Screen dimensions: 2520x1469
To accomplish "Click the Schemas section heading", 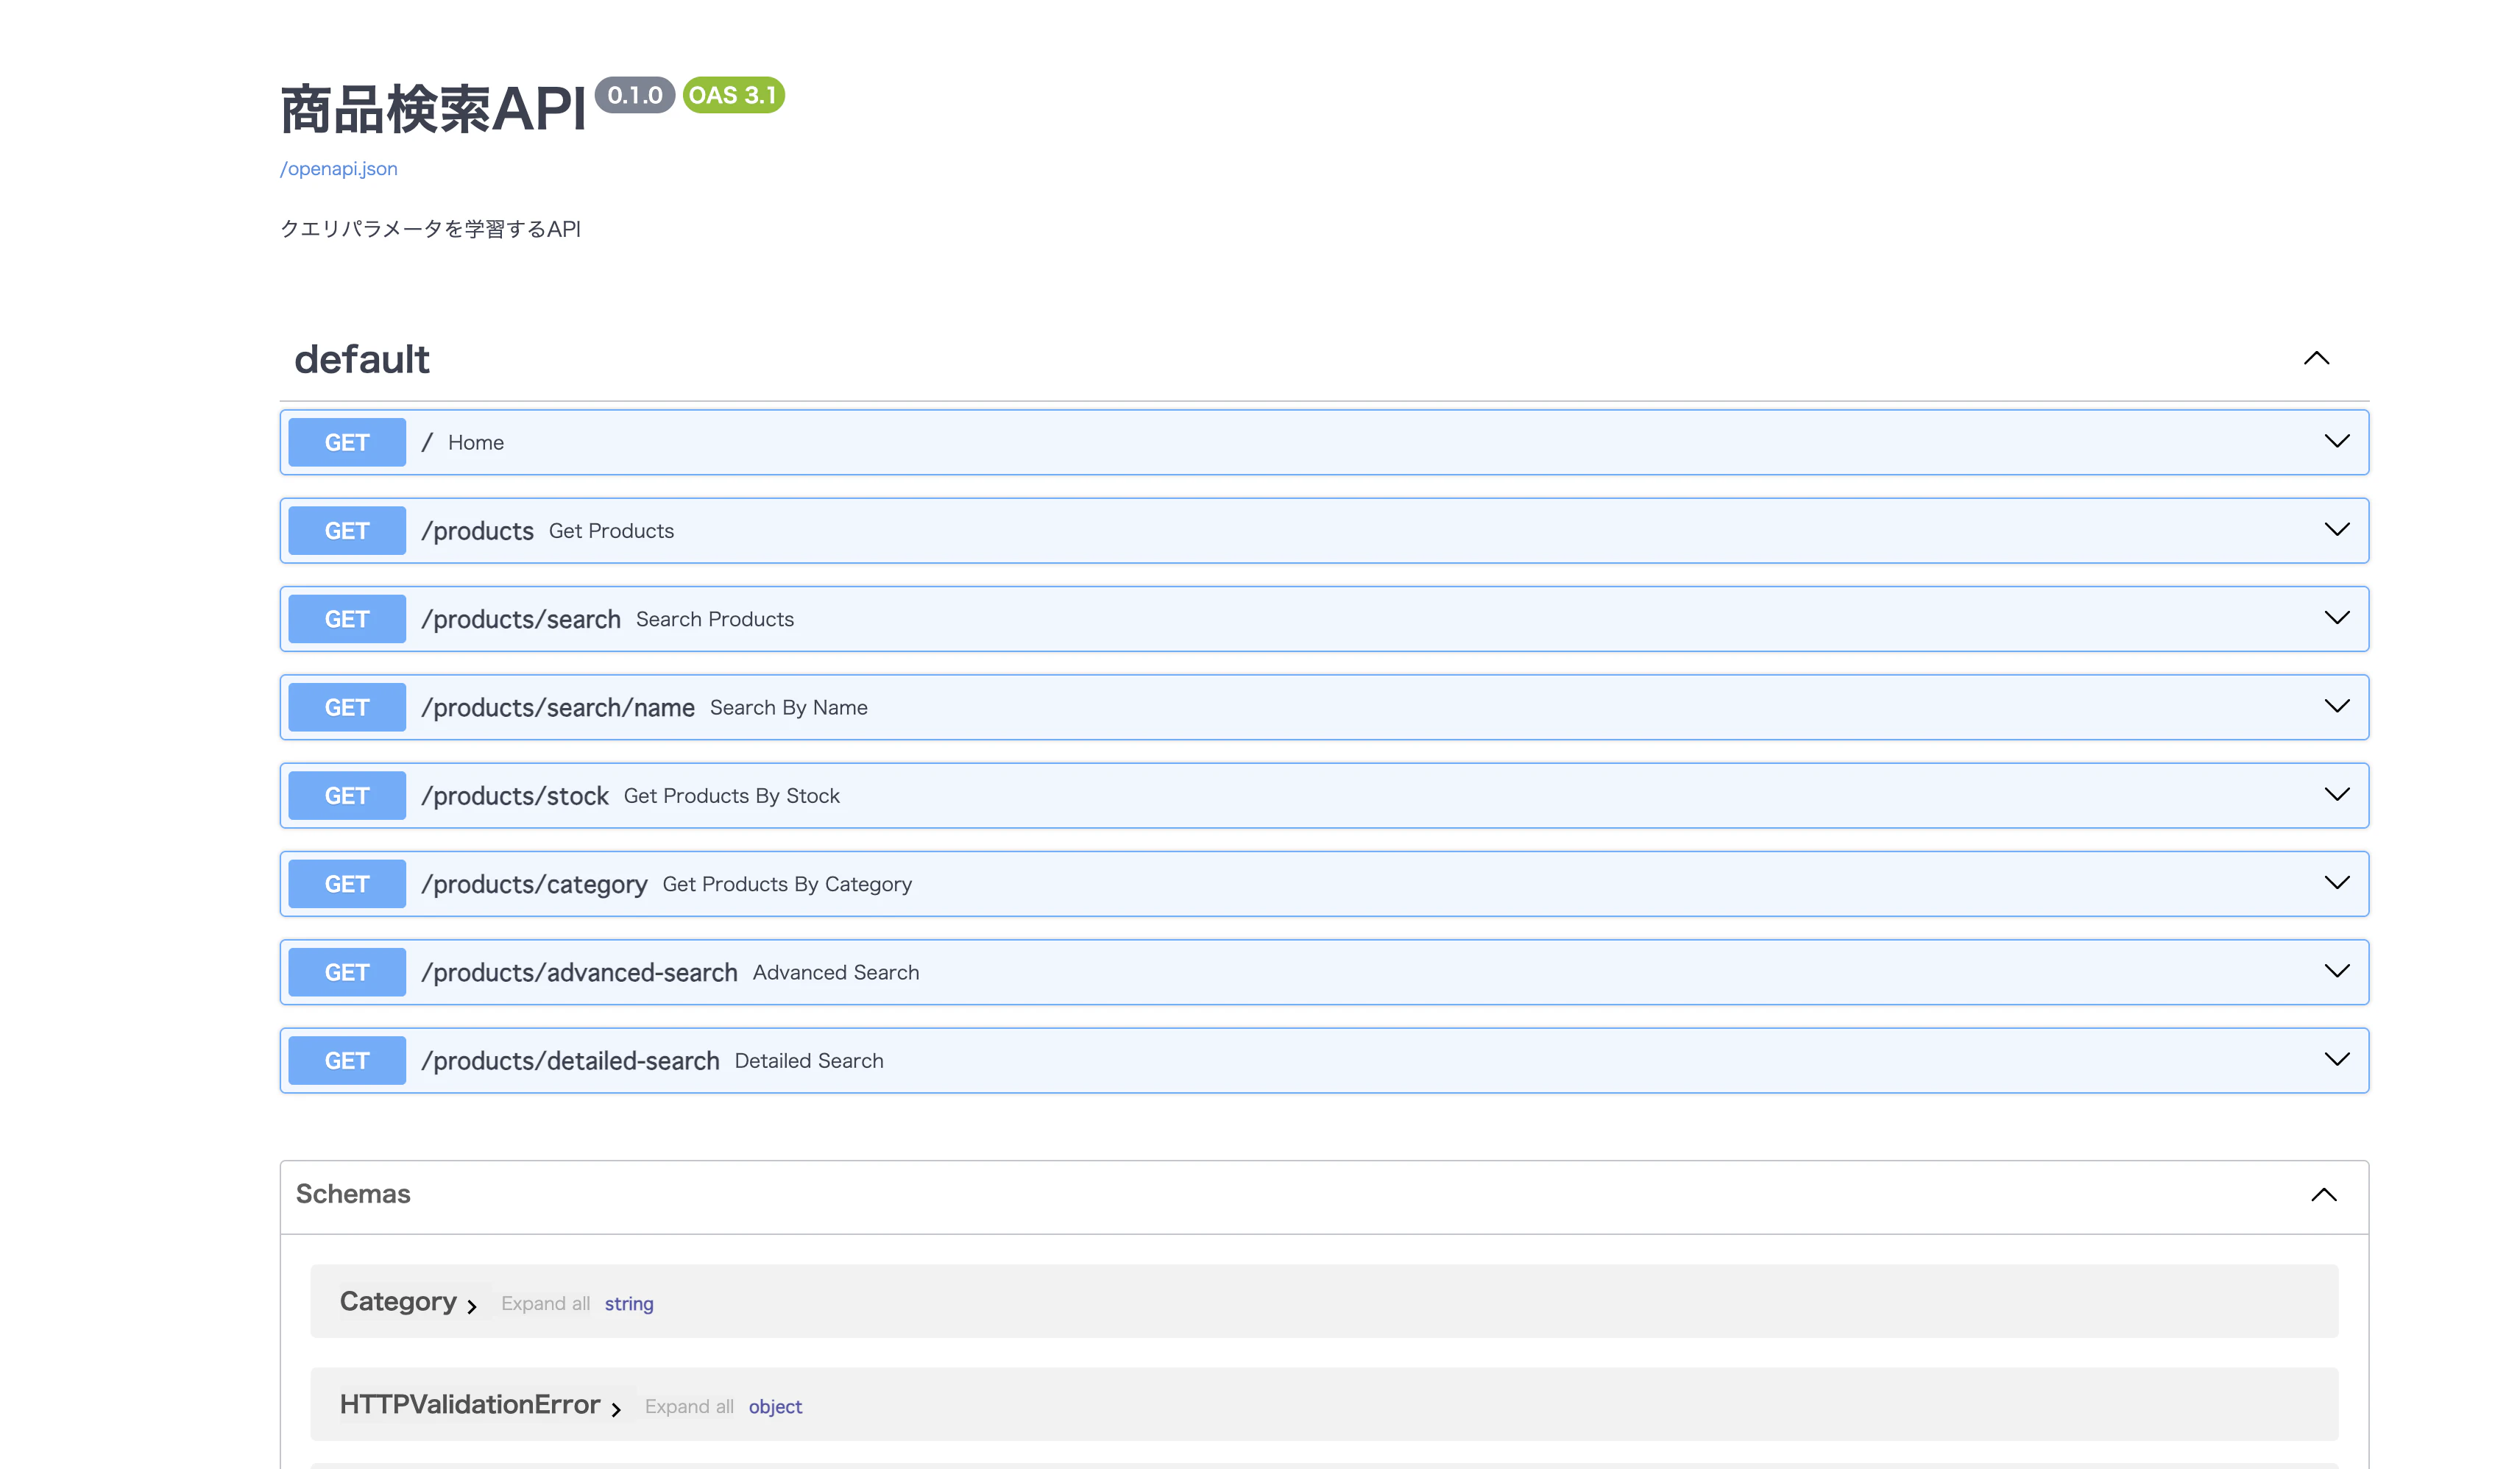I will click(x=353, y=1194).
